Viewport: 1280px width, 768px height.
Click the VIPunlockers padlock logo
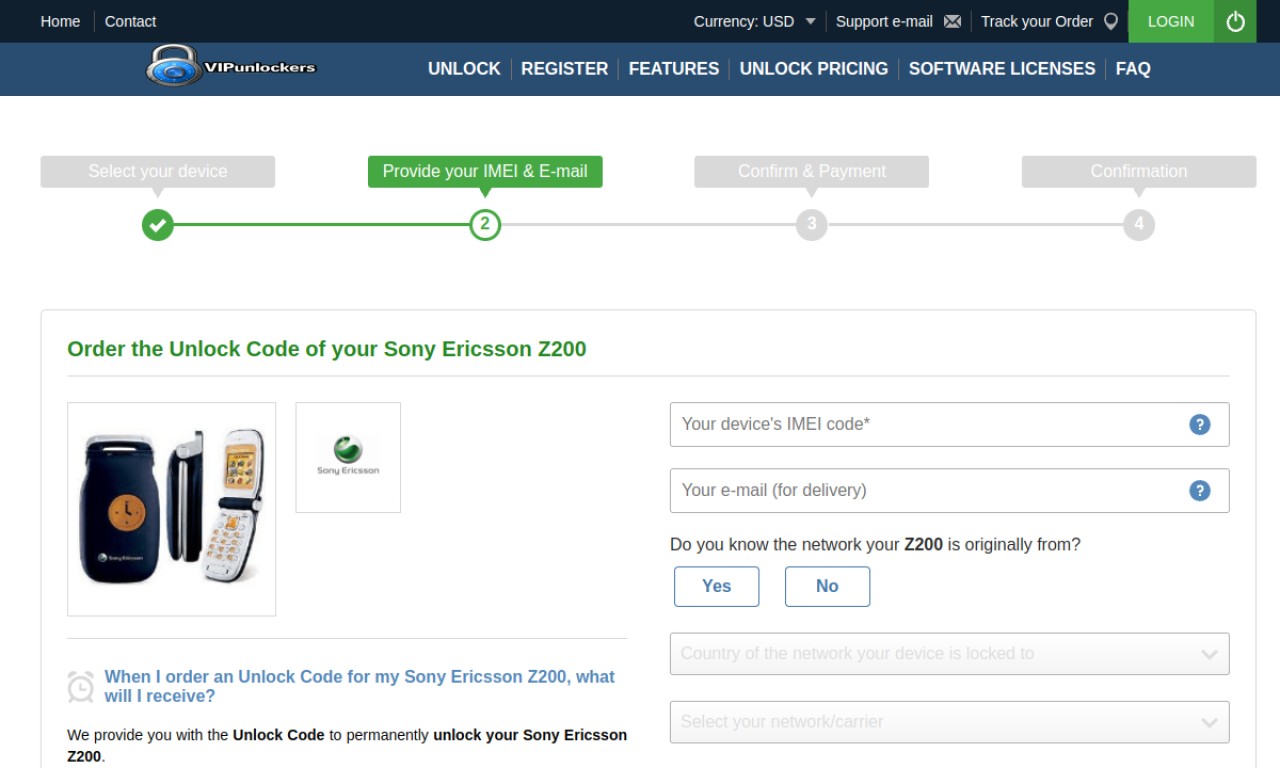(x=231, y=67)
